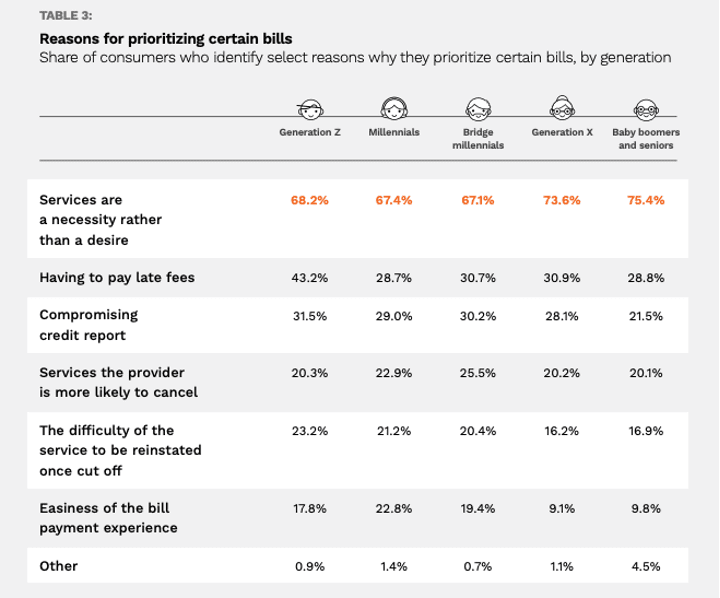Click the Bridge millennials face icon
This screenshot has width=720, height=598.
(x=477, y=107)
